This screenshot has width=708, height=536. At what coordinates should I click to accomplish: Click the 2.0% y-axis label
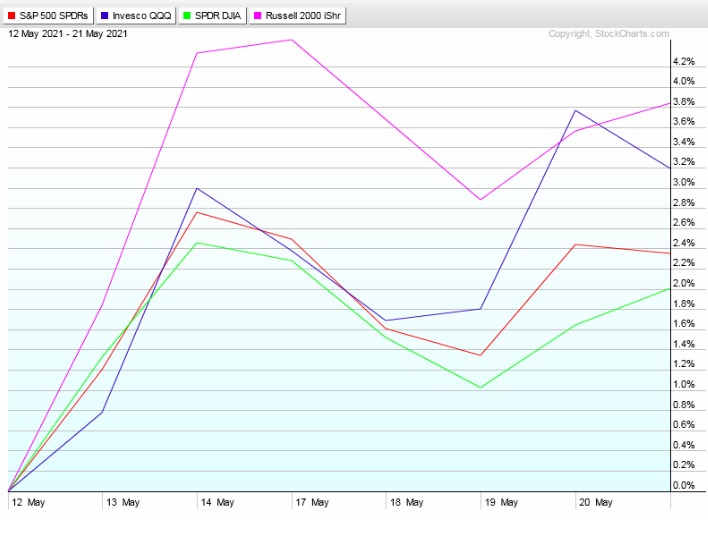[684, 283]
